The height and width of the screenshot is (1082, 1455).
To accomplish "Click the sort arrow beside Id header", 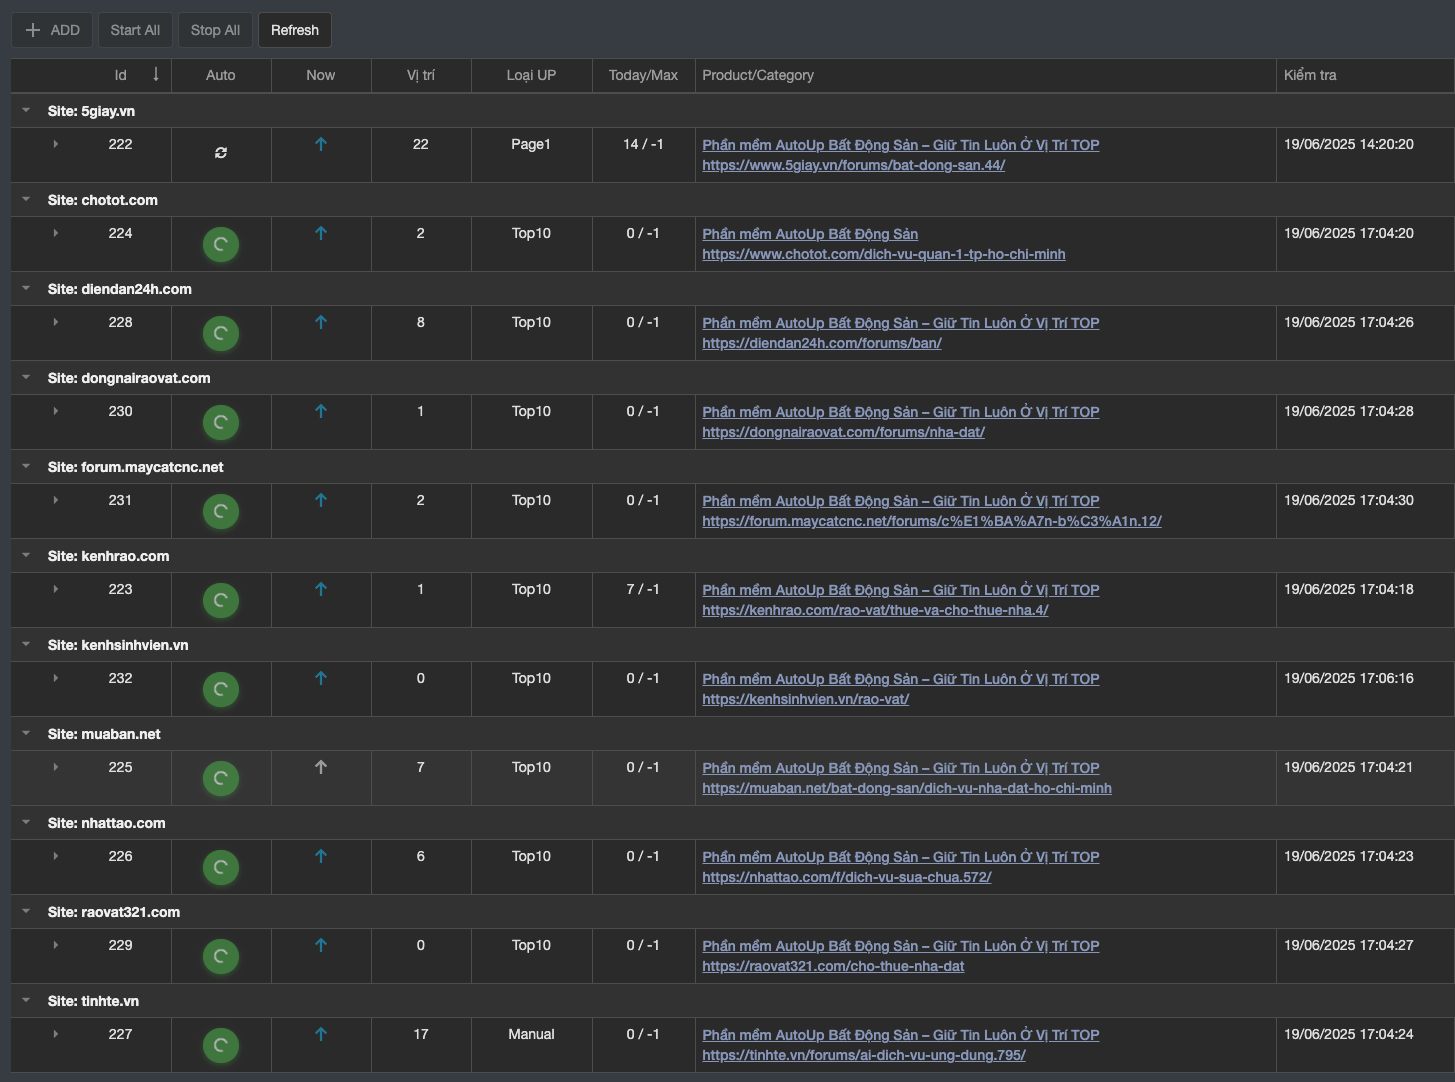I will click(x=156, y=75).
